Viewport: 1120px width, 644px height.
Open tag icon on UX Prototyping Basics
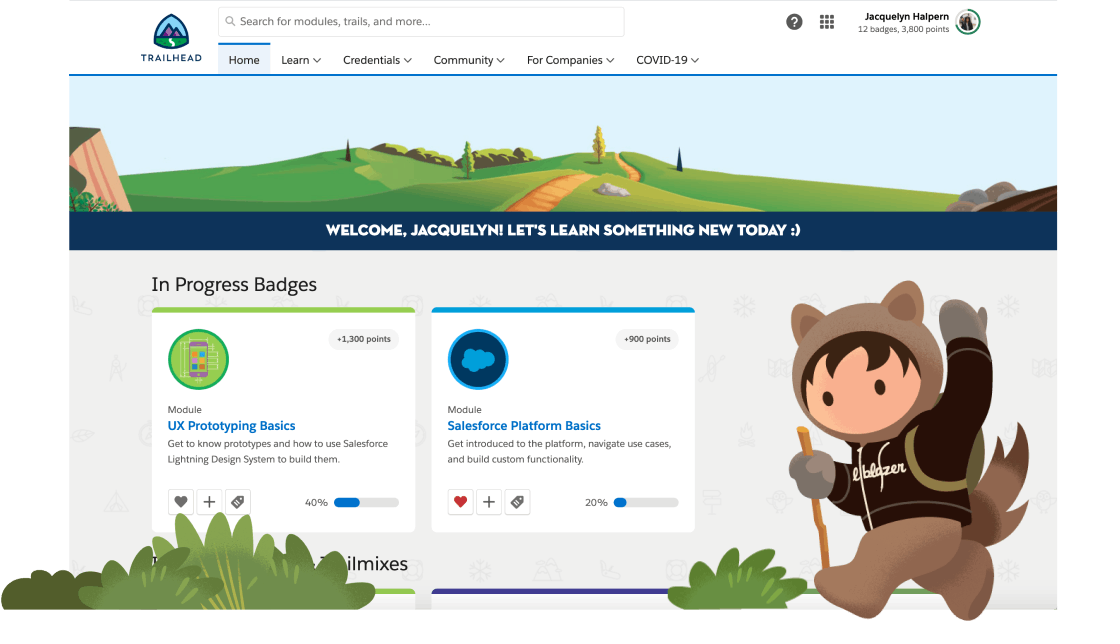238,502
